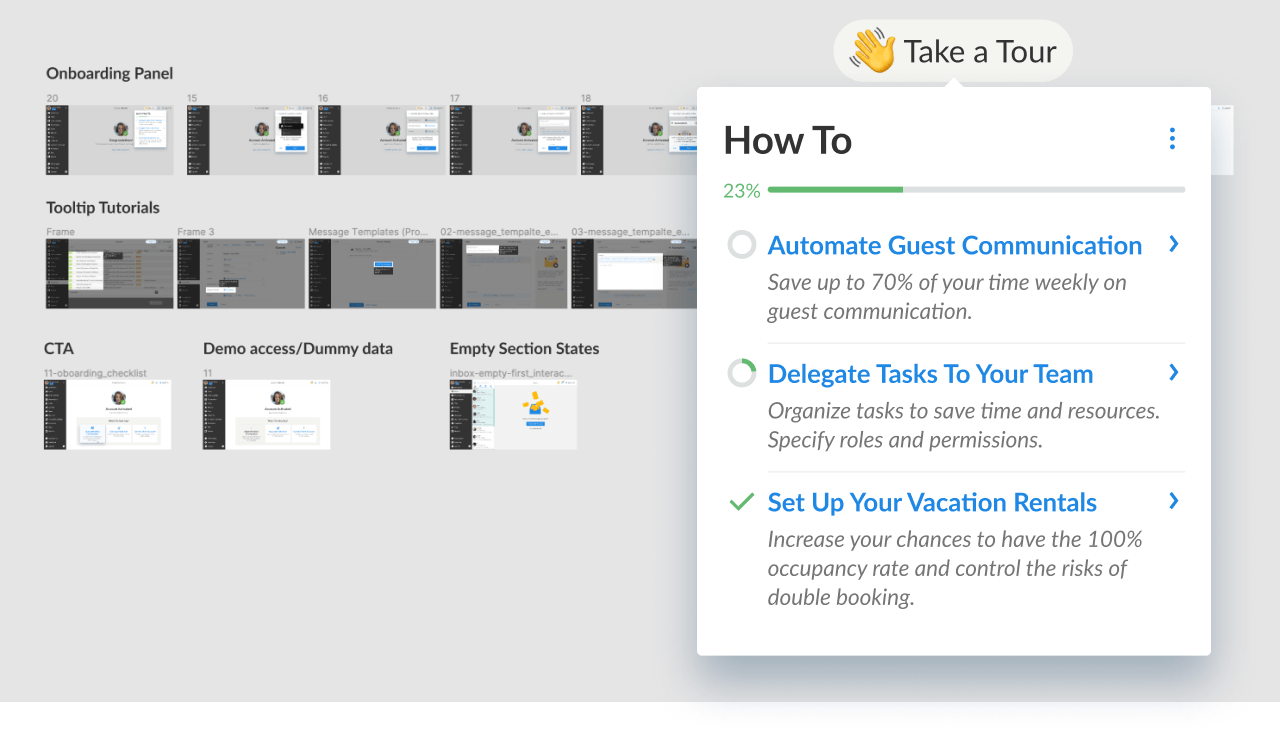1280x733 pixels.
Task: Select Onboarding Panel thumbnail number 16
Action: [x=381, y=140]
